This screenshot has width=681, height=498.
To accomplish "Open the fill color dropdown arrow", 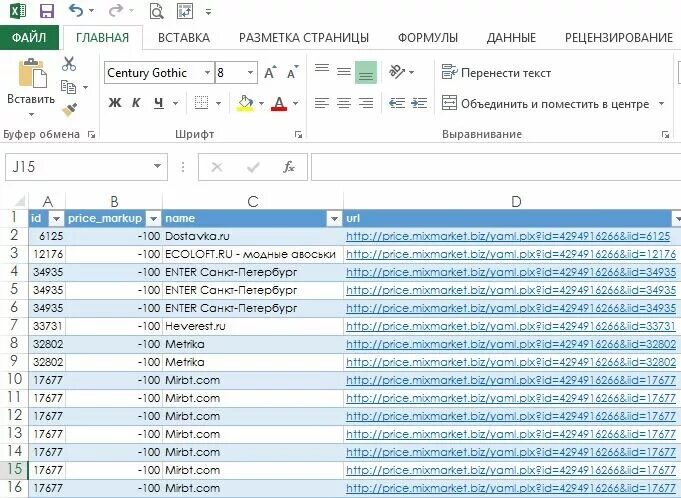I will point(261,103).
